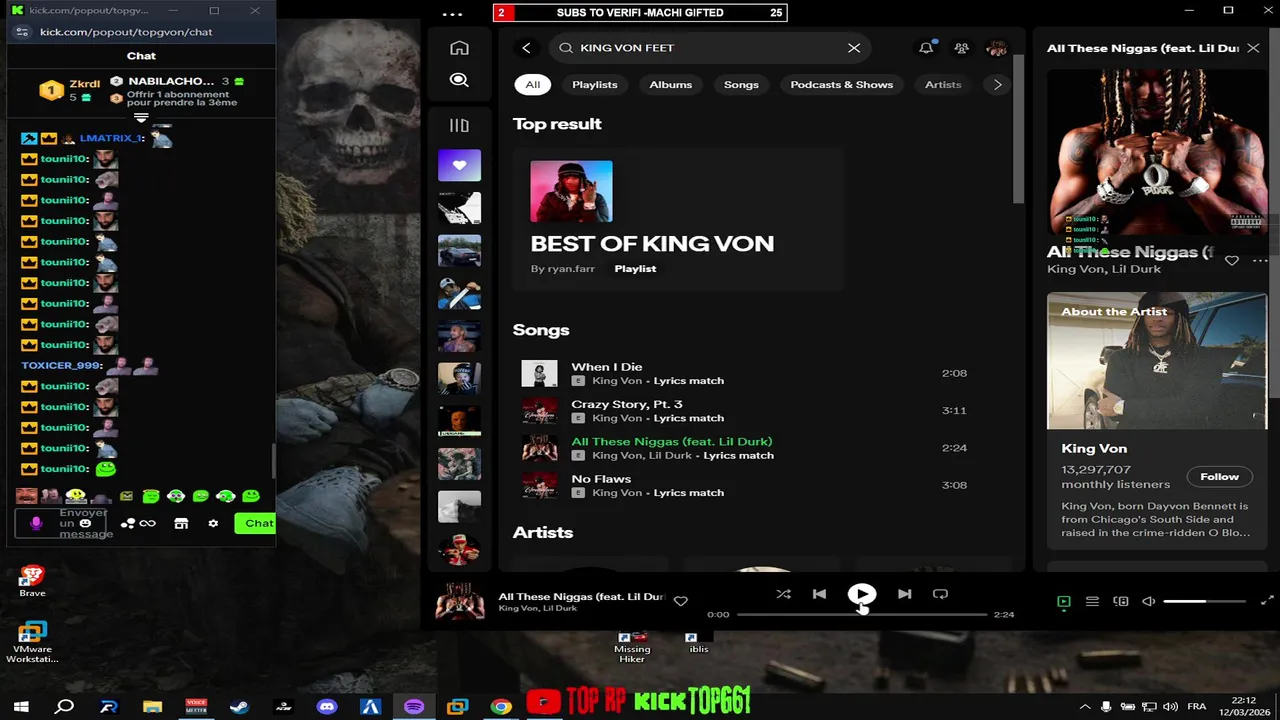Click the Kick chat voice microphone icon

(x=36, y=523)
